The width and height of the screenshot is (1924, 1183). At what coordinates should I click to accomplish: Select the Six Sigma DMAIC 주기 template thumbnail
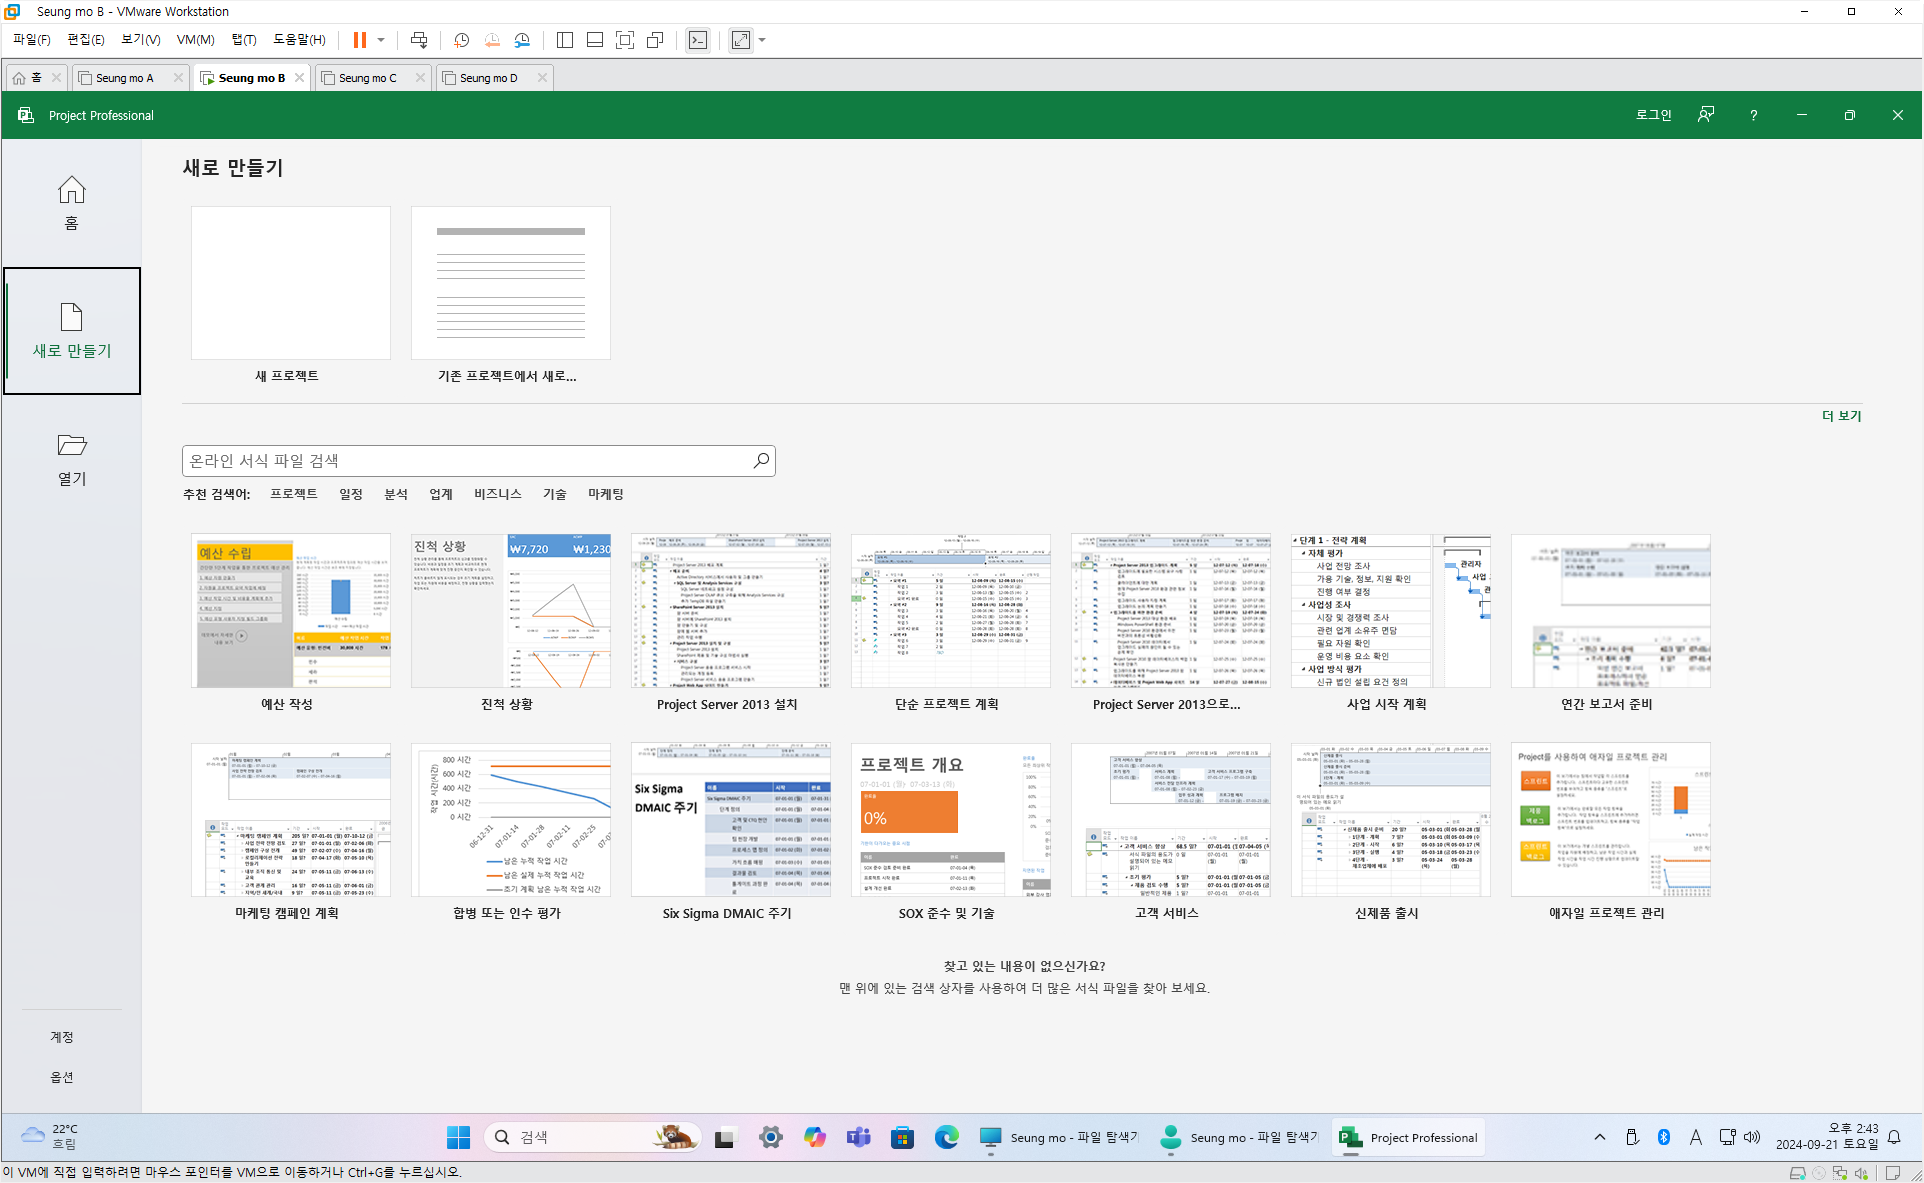(730, 819)
